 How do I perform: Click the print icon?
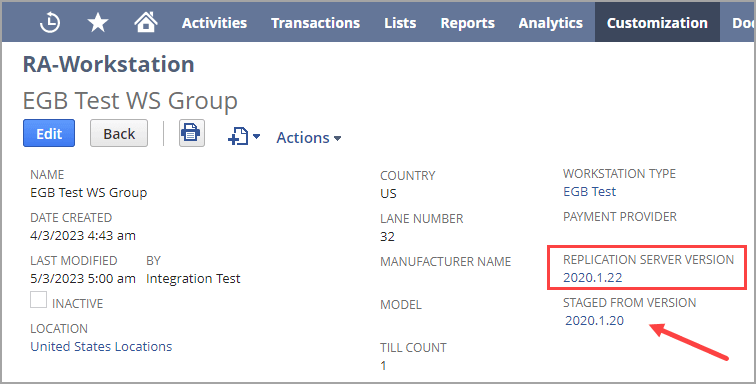[x=191, y=133]
